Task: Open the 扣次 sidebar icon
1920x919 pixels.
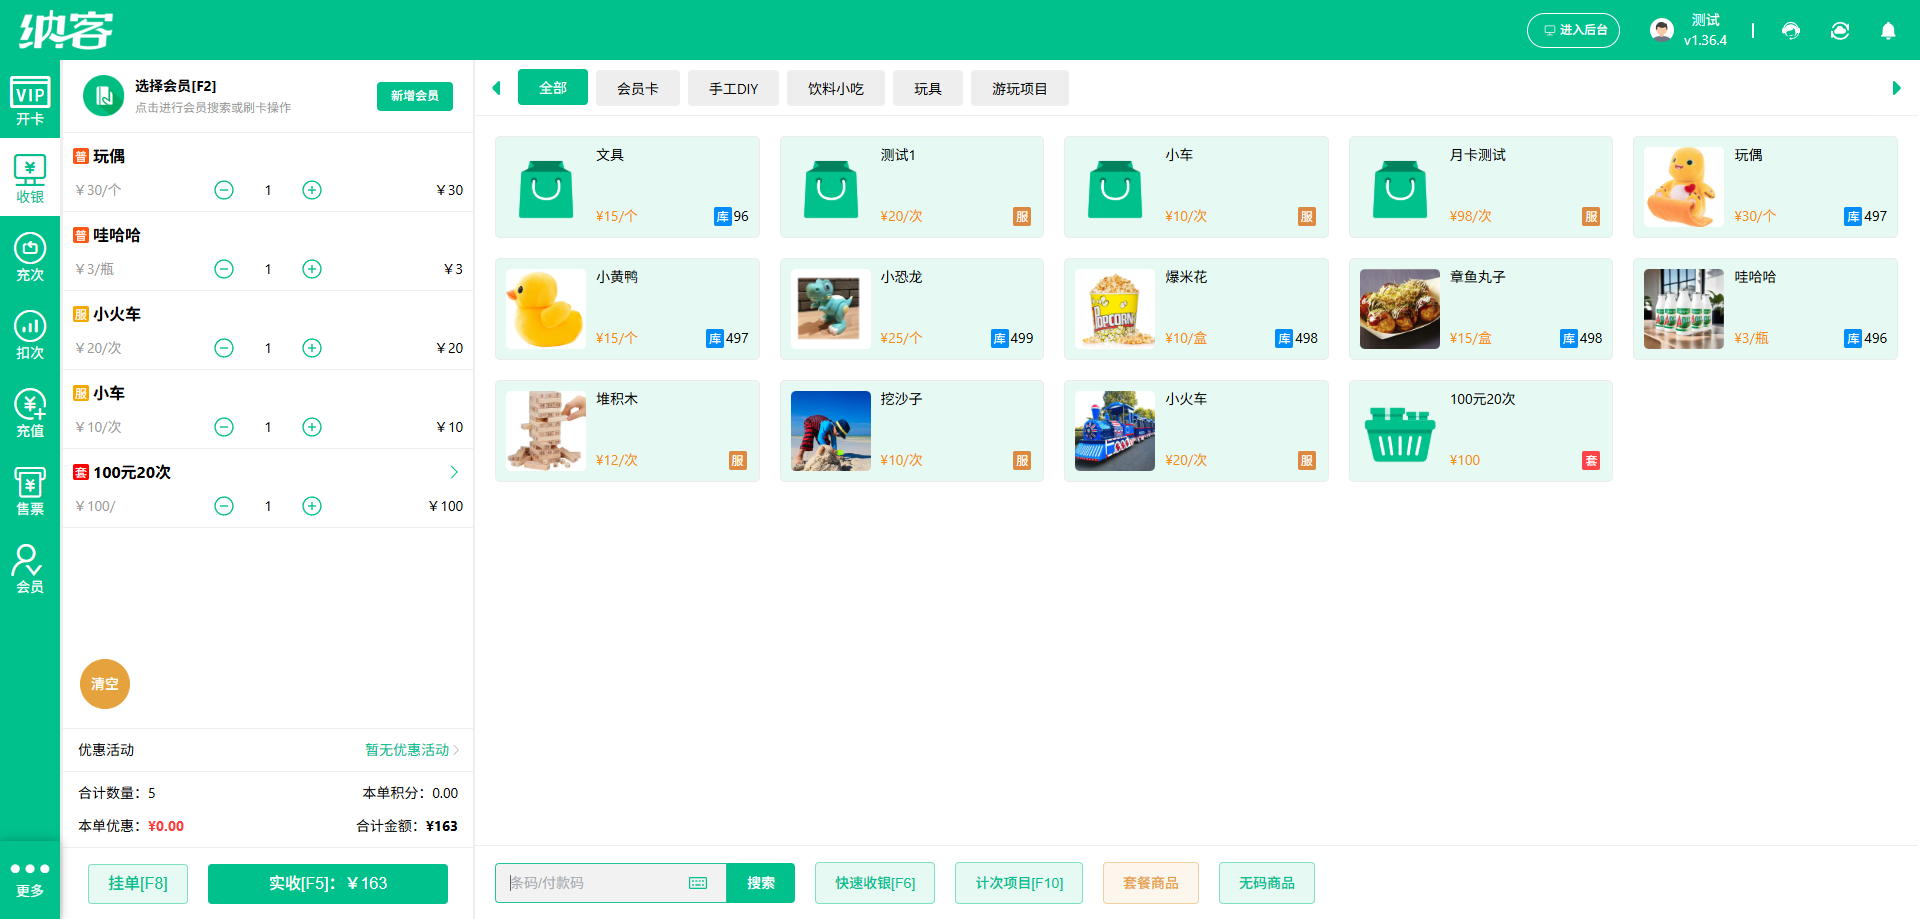Action: point(30,335)
